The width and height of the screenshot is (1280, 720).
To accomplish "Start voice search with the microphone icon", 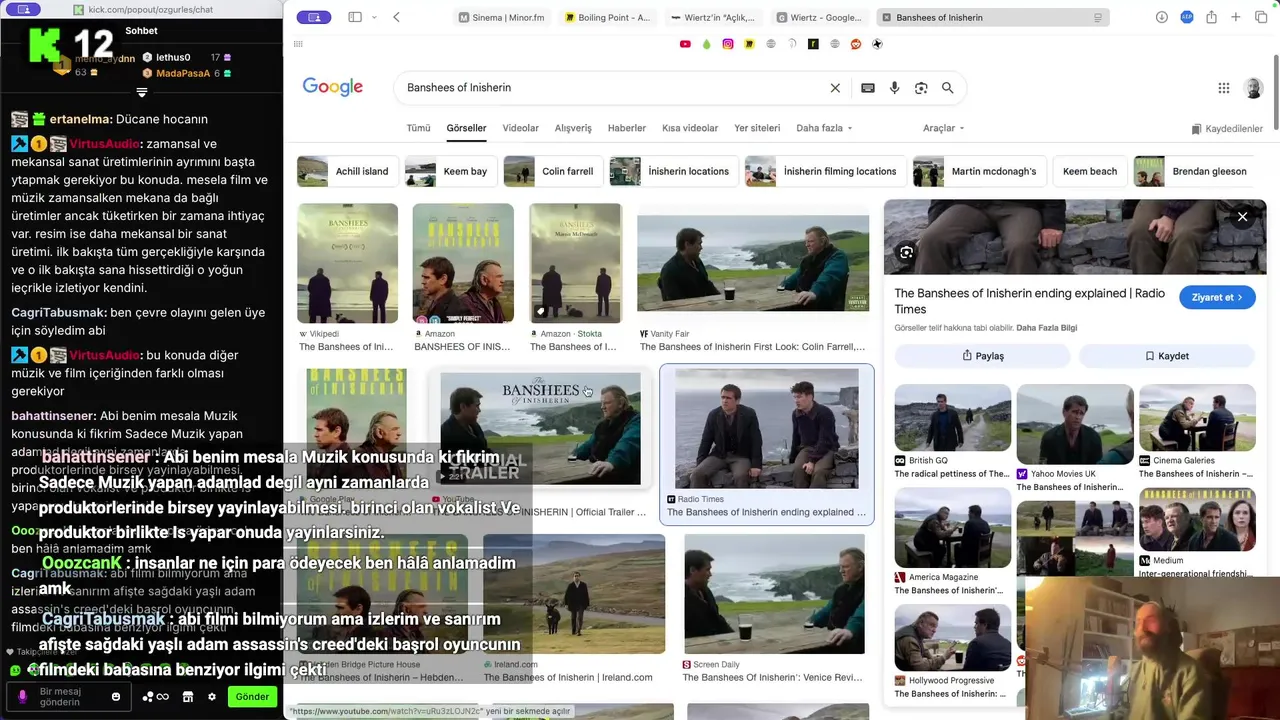I will [x=894, y=88].
